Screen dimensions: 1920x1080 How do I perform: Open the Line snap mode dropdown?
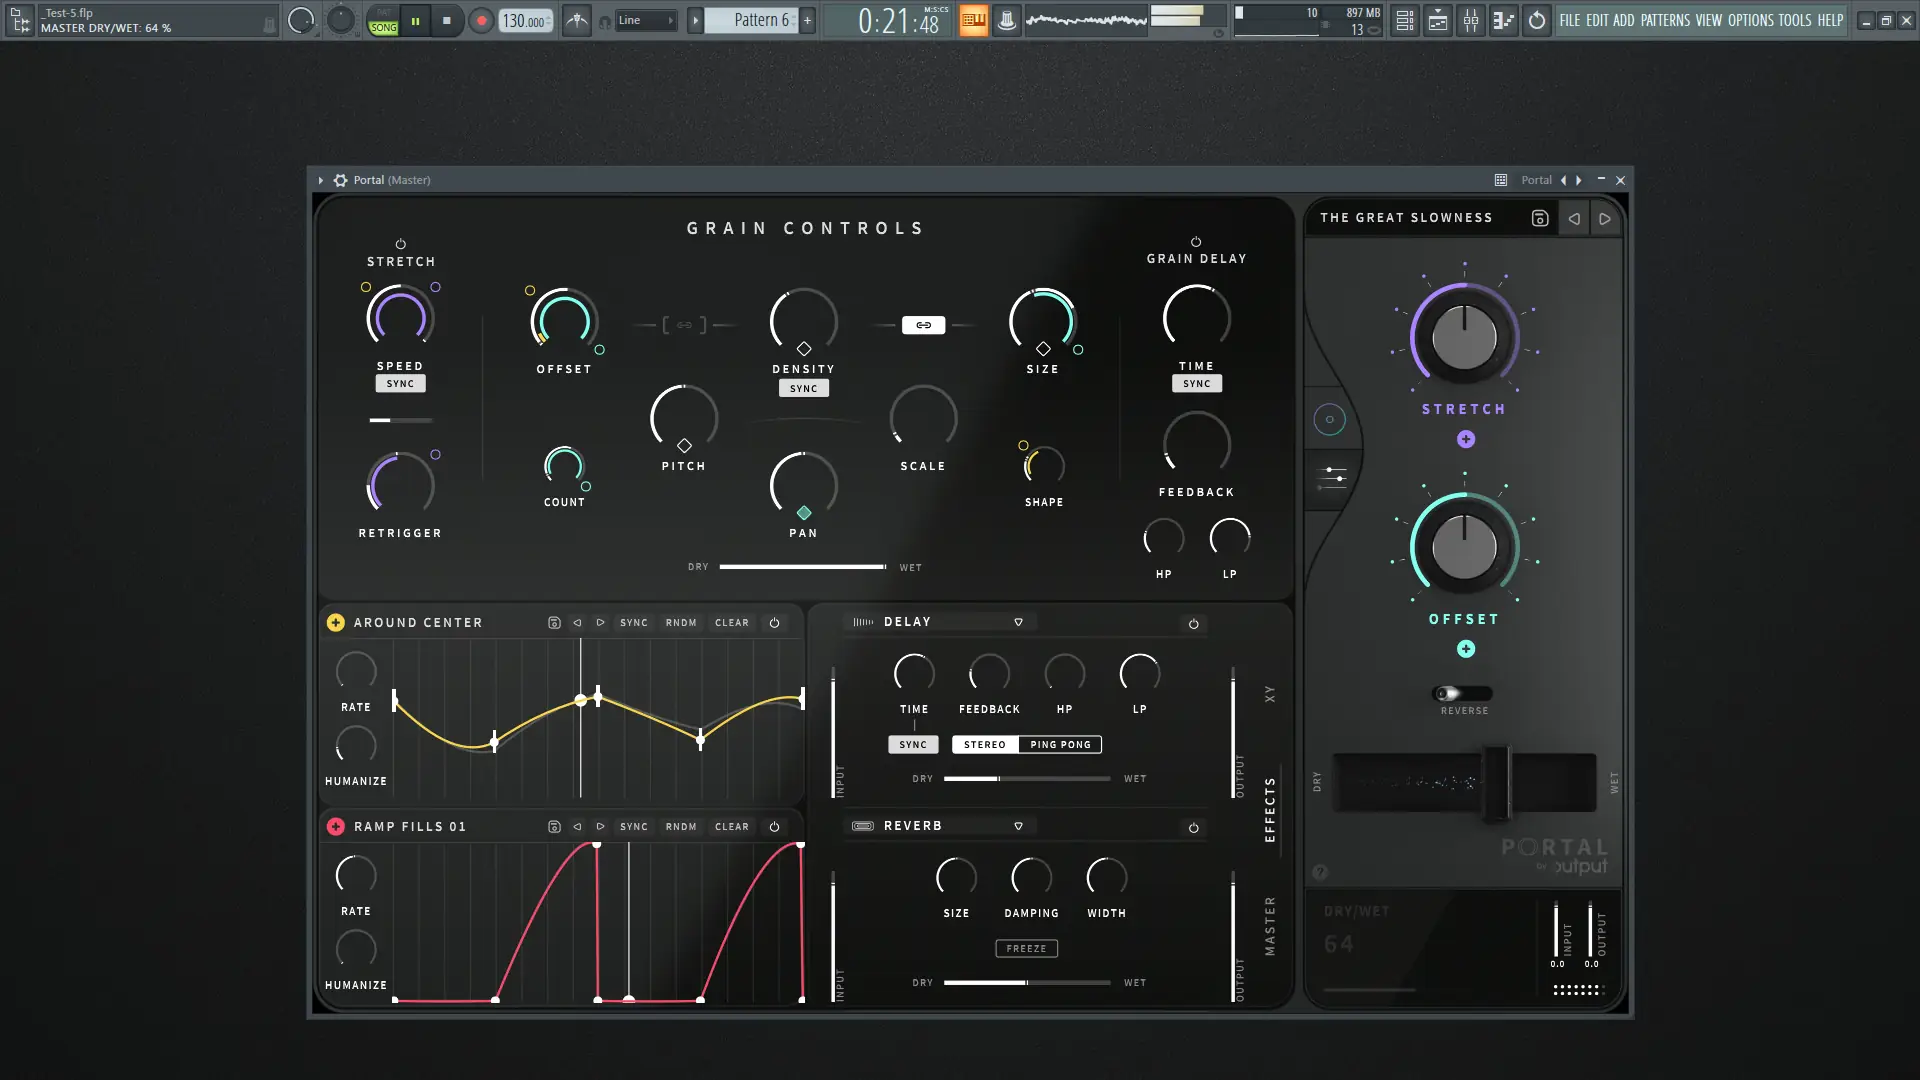click(x=645, y=20)
